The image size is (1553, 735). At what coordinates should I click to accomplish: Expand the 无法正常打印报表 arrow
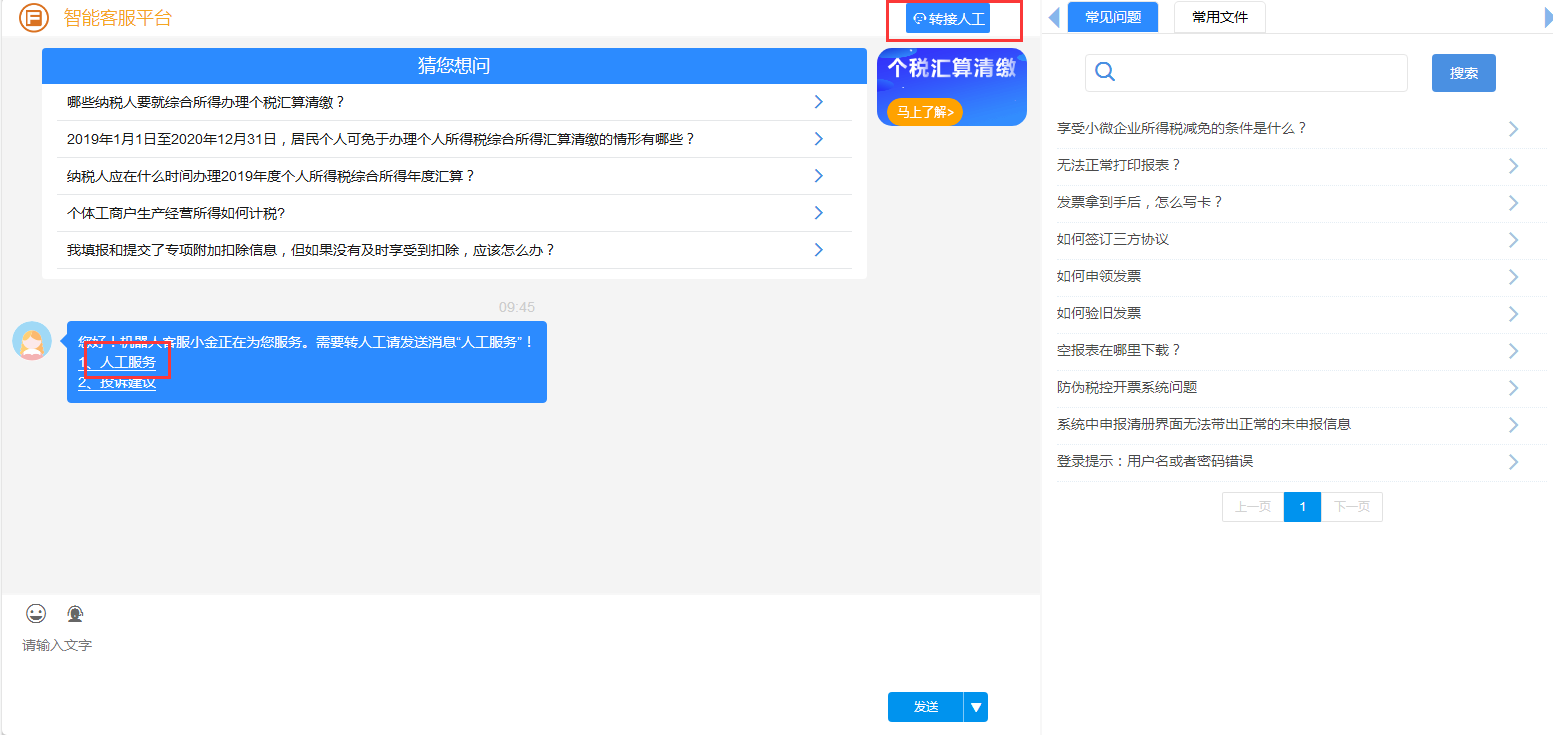(1513, 166)
